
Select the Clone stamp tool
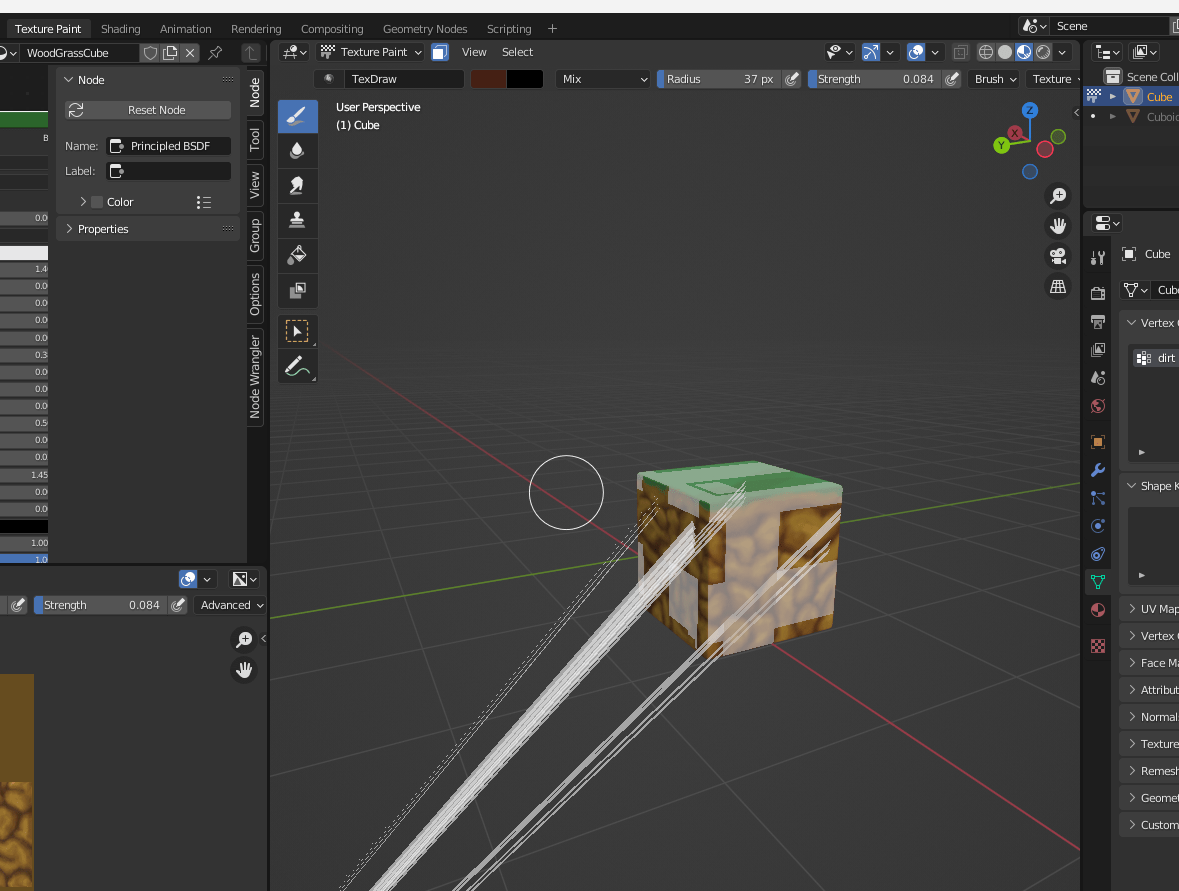pos(297,220)
